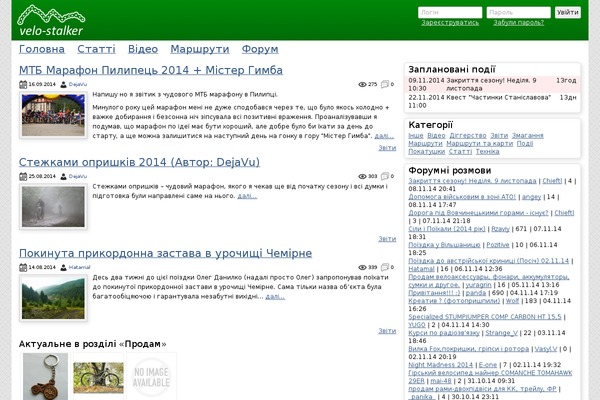Click author icon beside DejaVu on MTB article
The image size is (600, 400).
tap(64, 84)
